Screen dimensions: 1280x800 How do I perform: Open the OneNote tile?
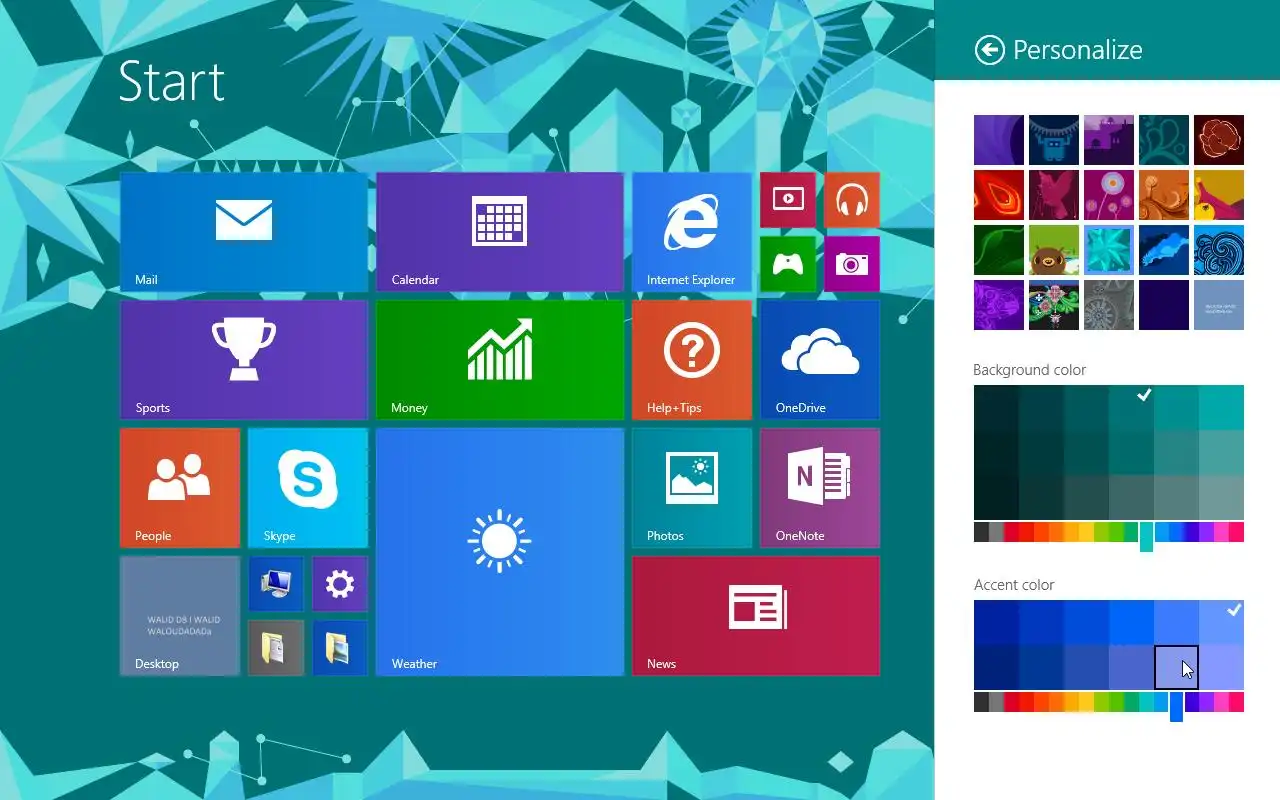[x=820, y=488]
